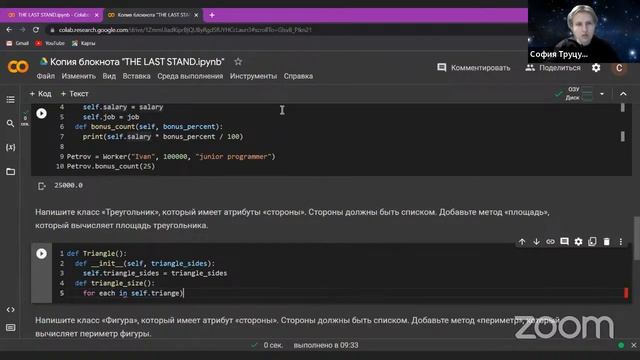640x360 pixels.
Task: Click the Комментировать button
Action: (x=474, y=68)
